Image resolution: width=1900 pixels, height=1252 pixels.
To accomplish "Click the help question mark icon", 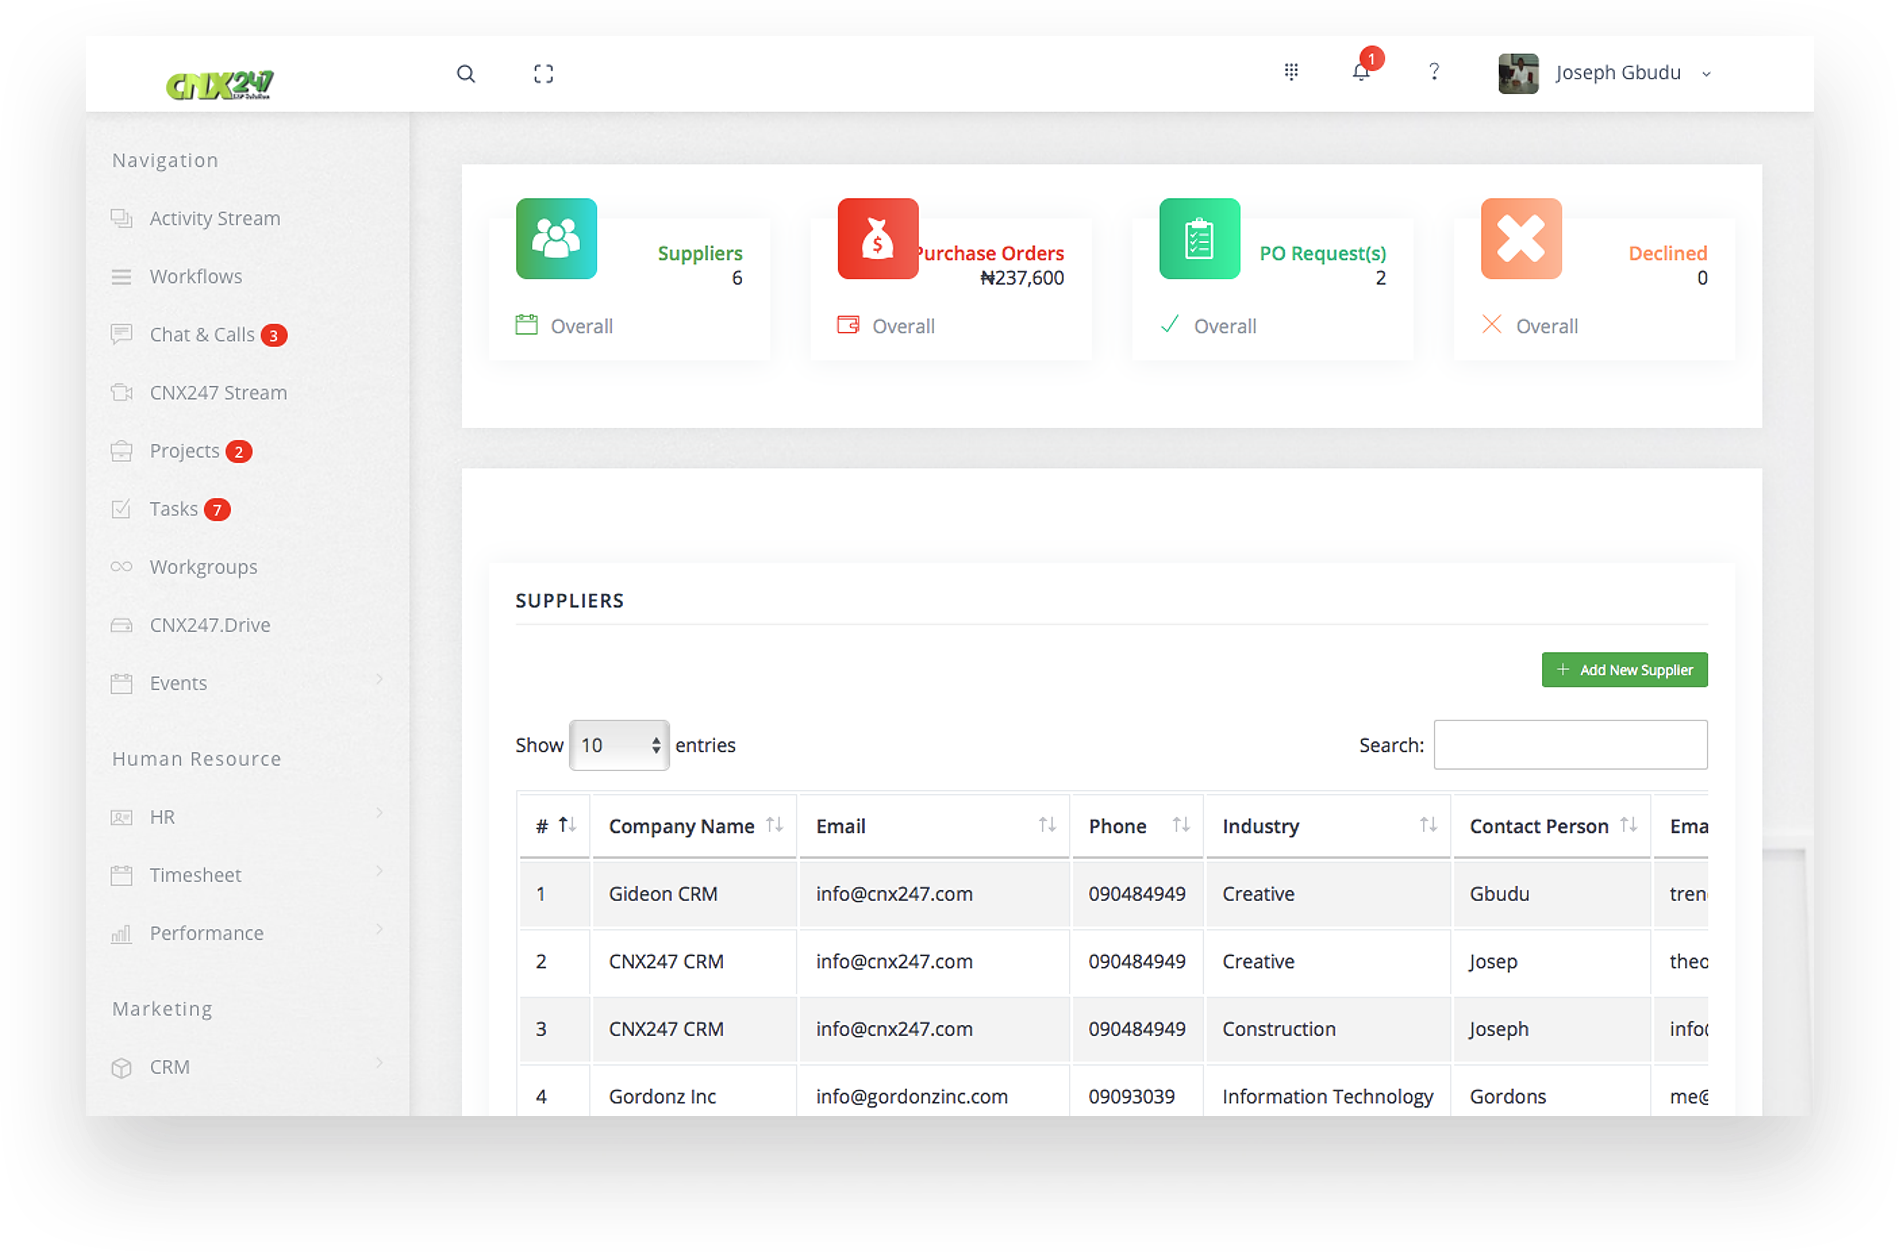I will coord(1434,72).
